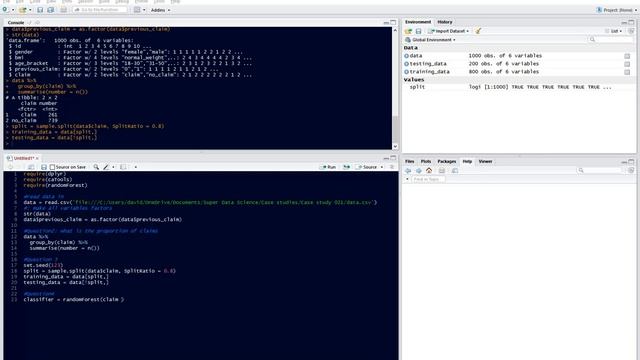Click the broom icon to clear environment
The width and height of the screenshot is (640, 360).
point(478,31)
